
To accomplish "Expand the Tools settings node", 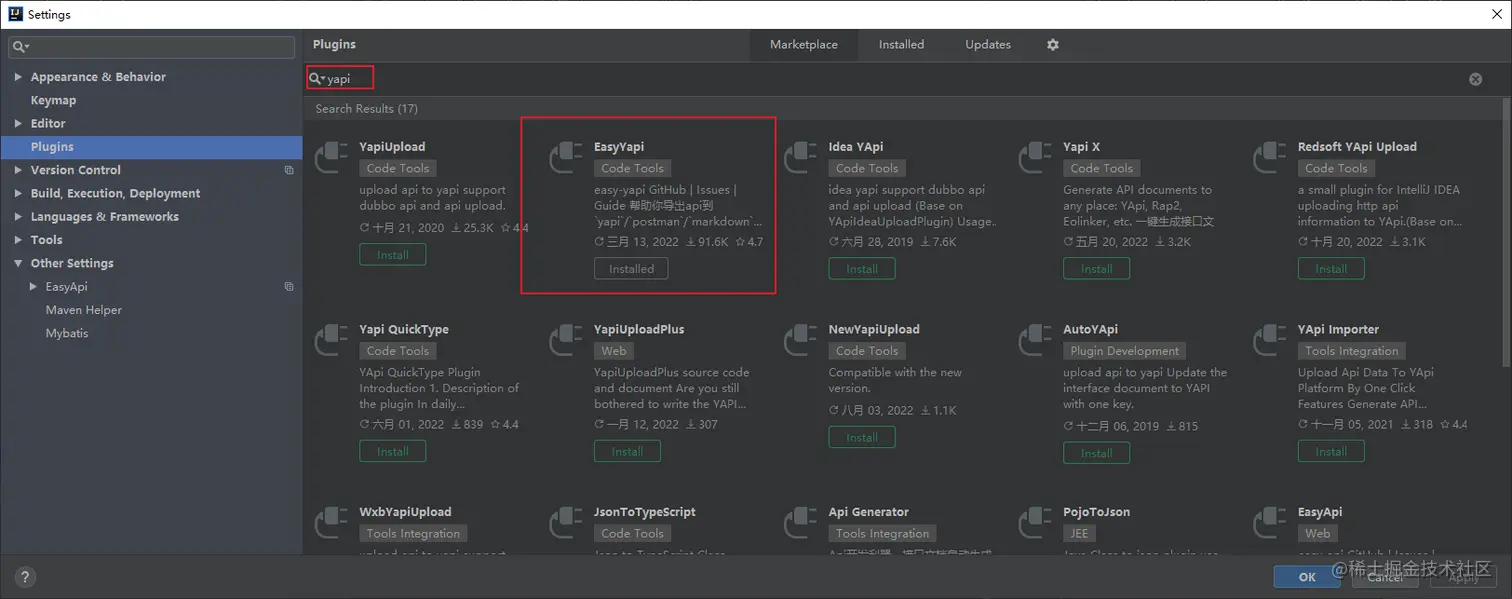I will point(18,240).
